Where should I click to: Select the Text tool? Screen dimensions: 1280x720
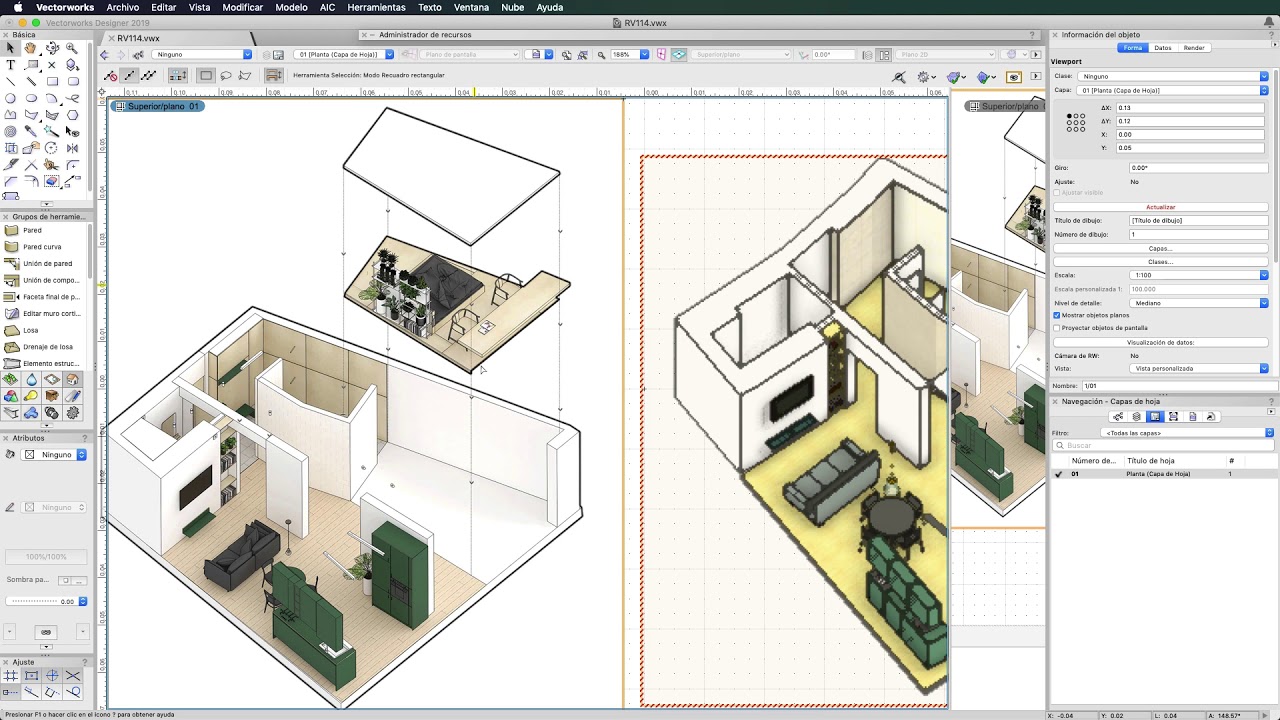click(x=10, y=65)
